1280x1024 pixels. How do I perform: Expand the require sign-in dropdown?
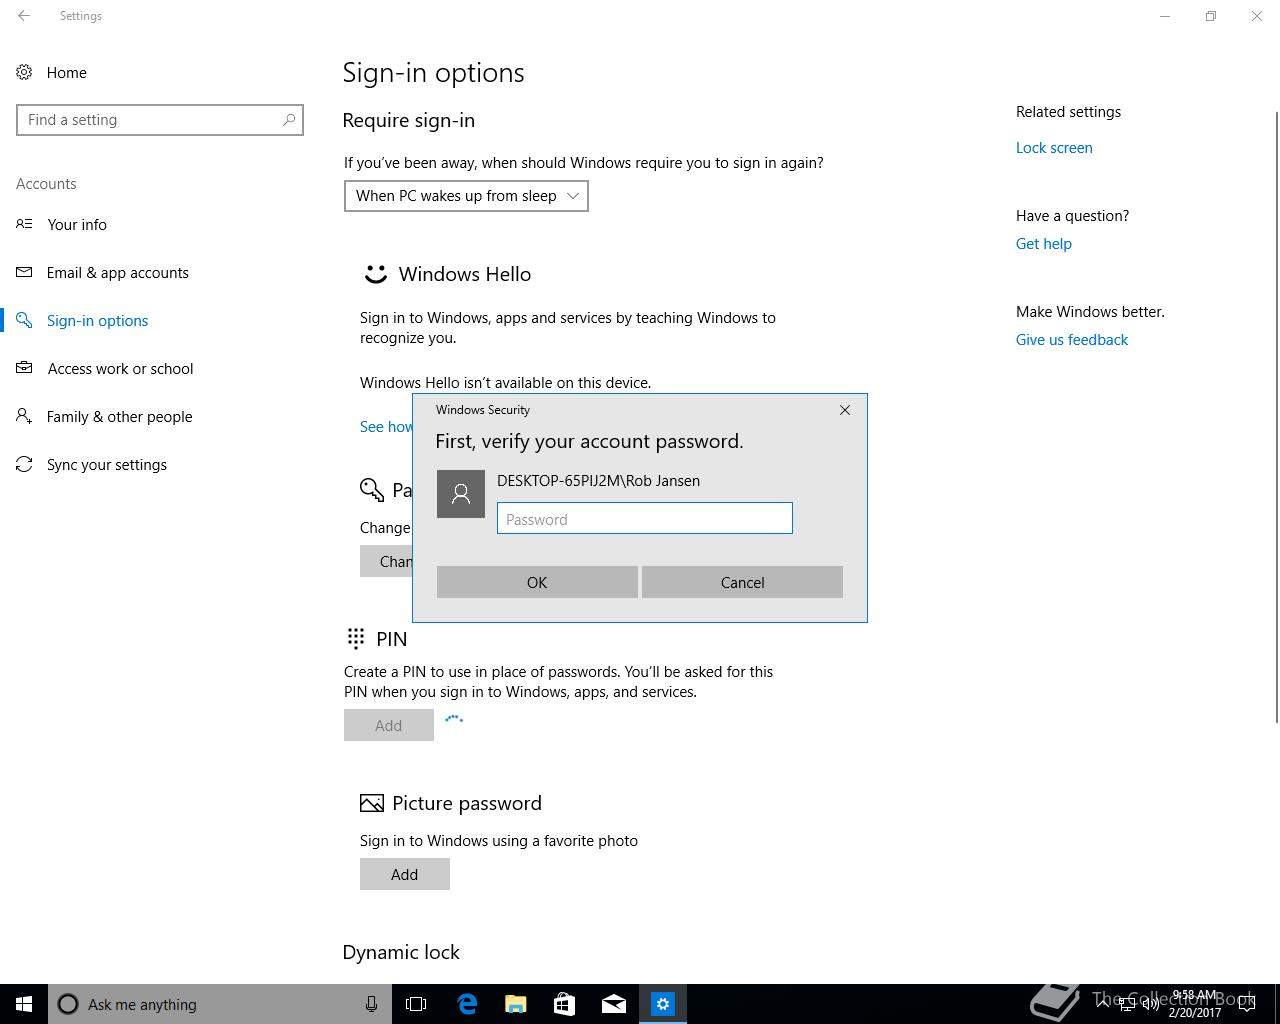tap(466, 196)
